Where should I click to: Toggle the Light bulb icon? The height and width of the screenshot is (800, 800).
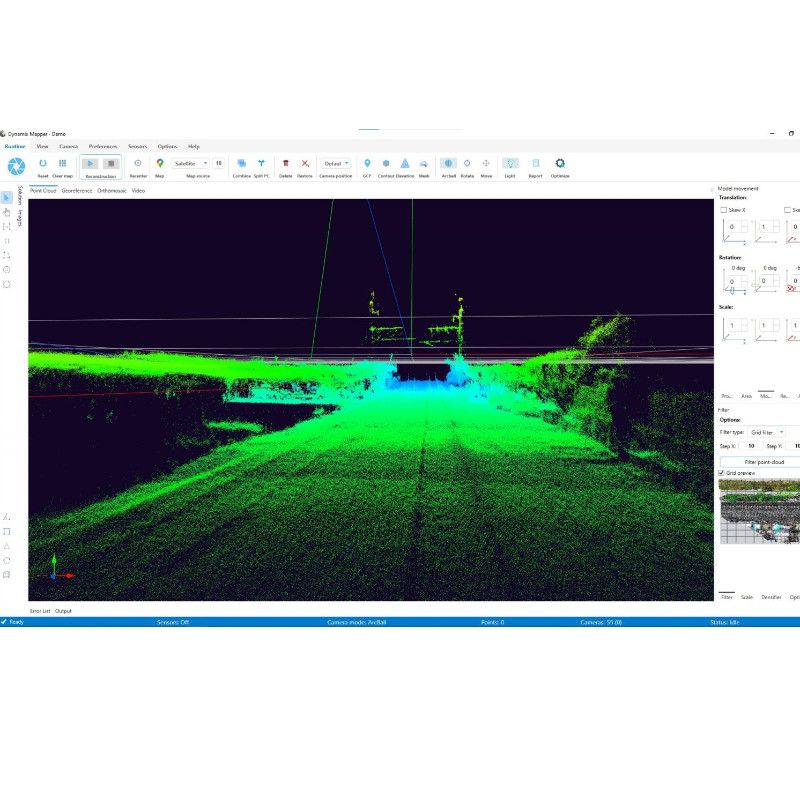pyautogui.click(x=510, y=163)
